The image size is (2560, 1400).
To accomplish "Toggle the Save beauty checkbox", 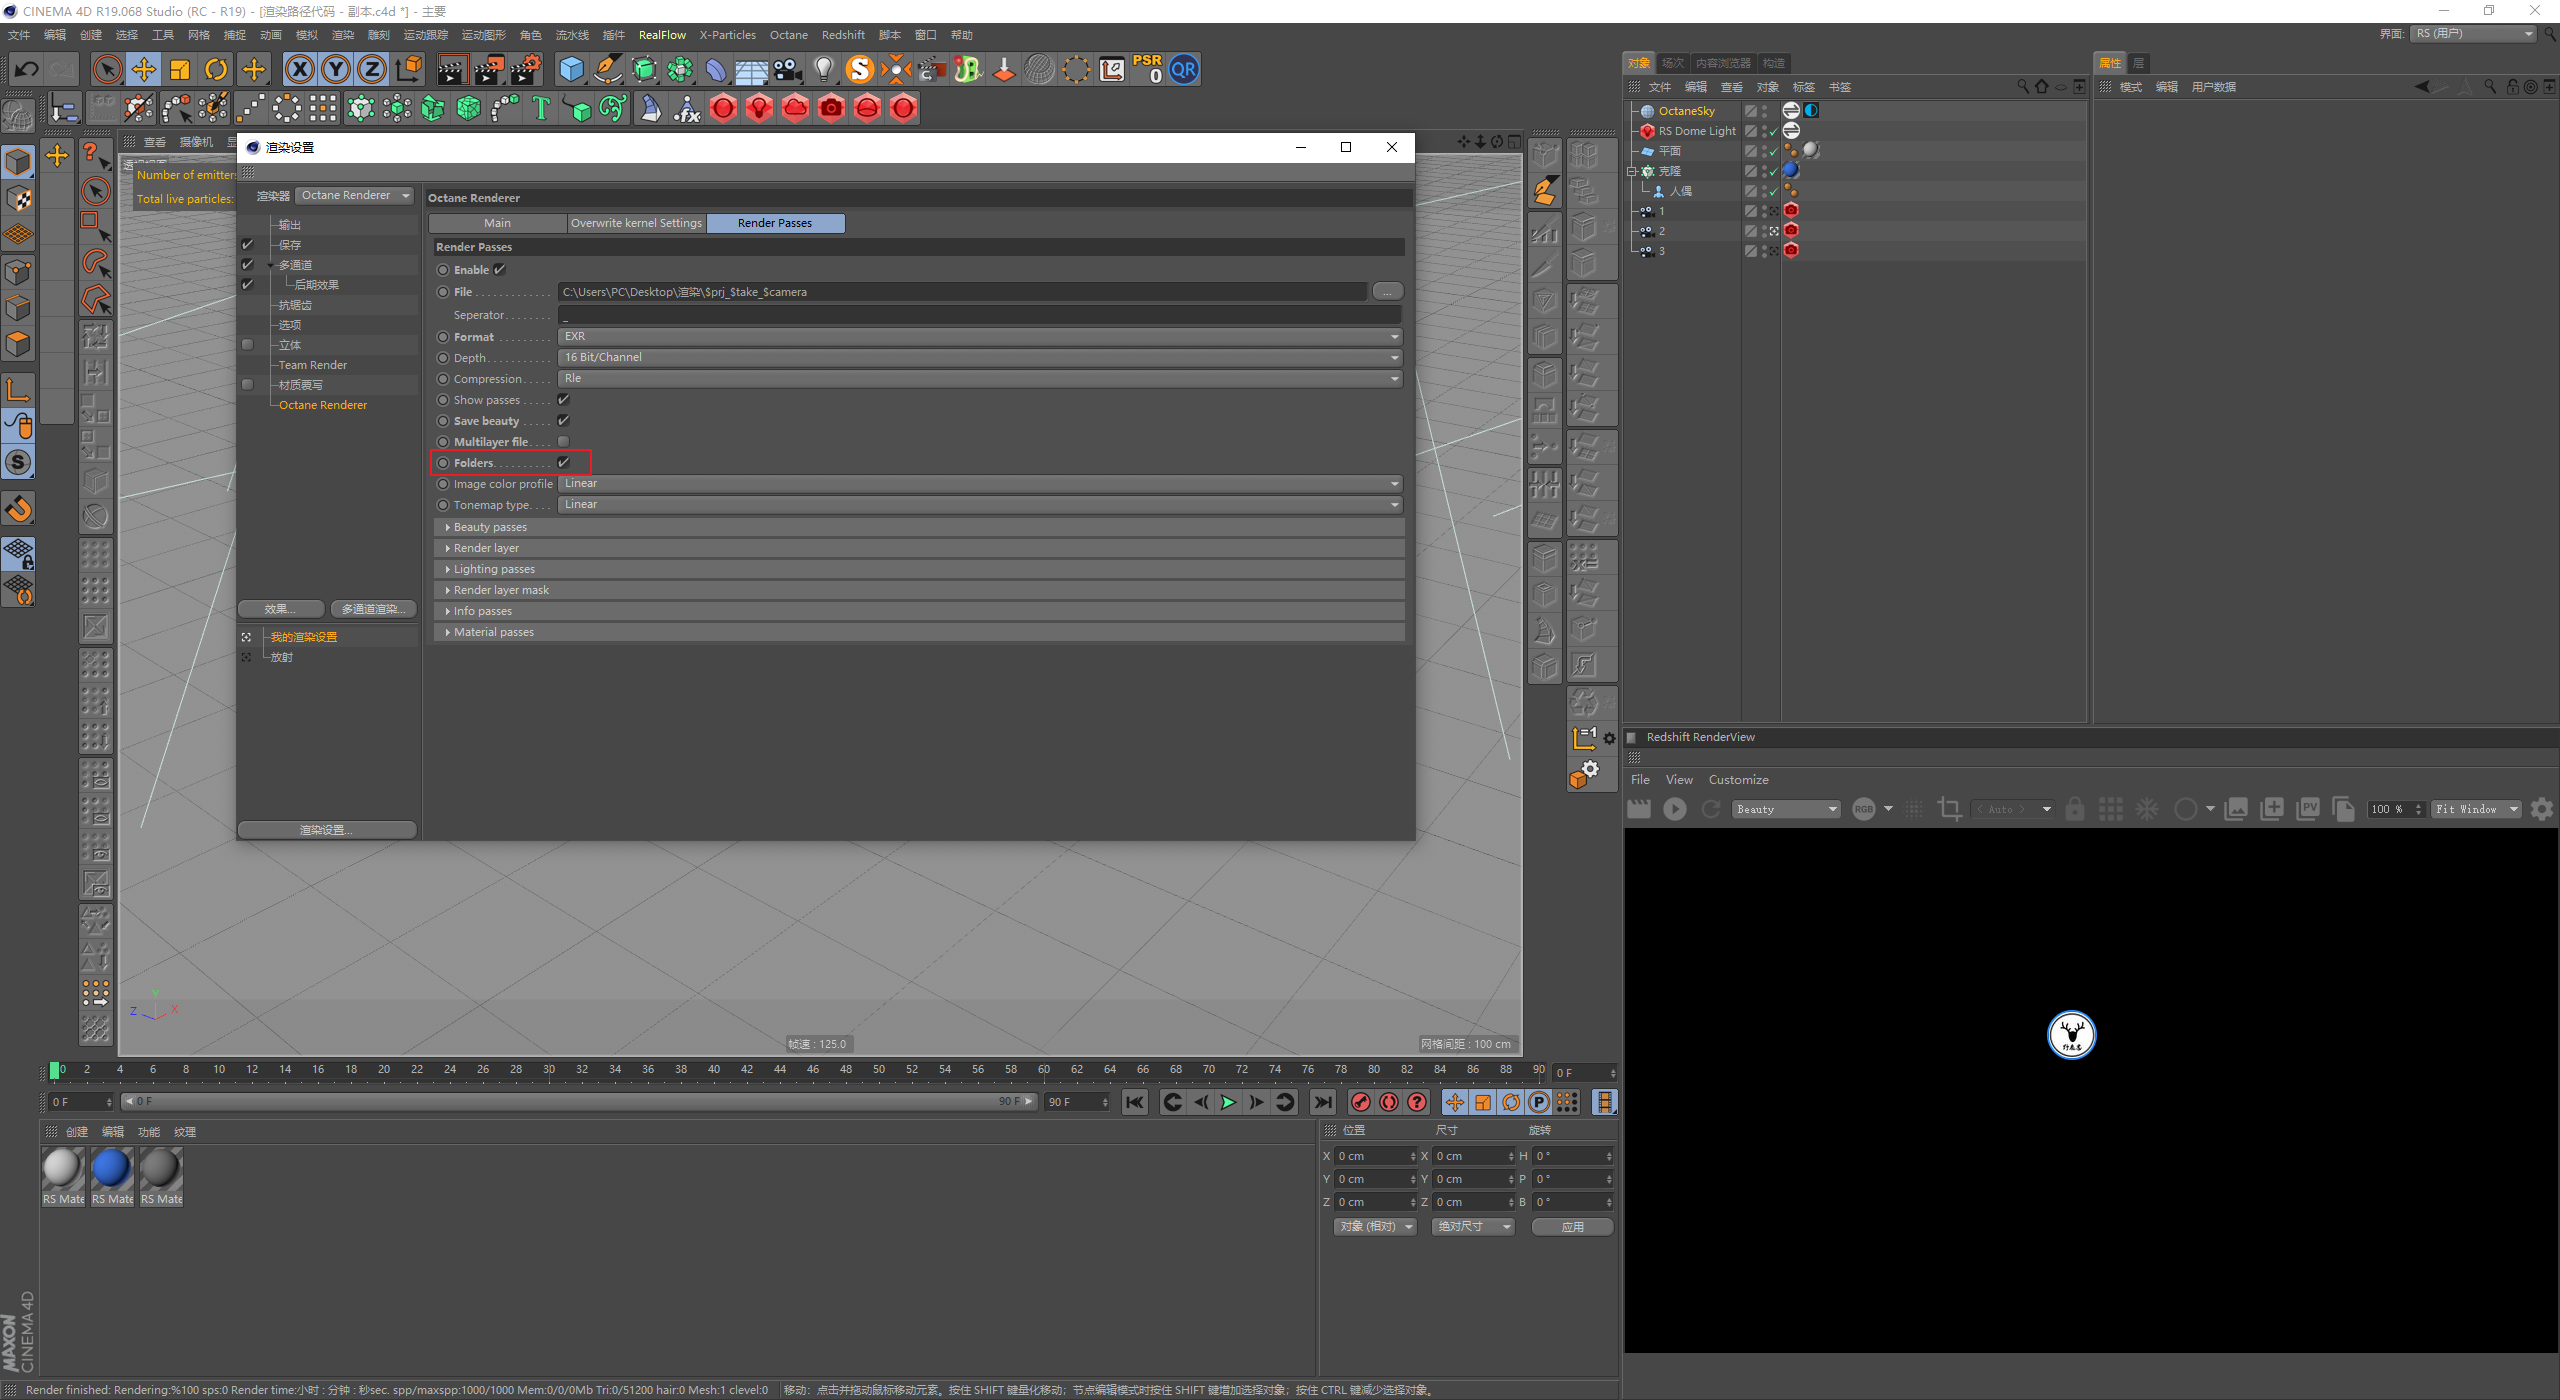I will [564, 420].
